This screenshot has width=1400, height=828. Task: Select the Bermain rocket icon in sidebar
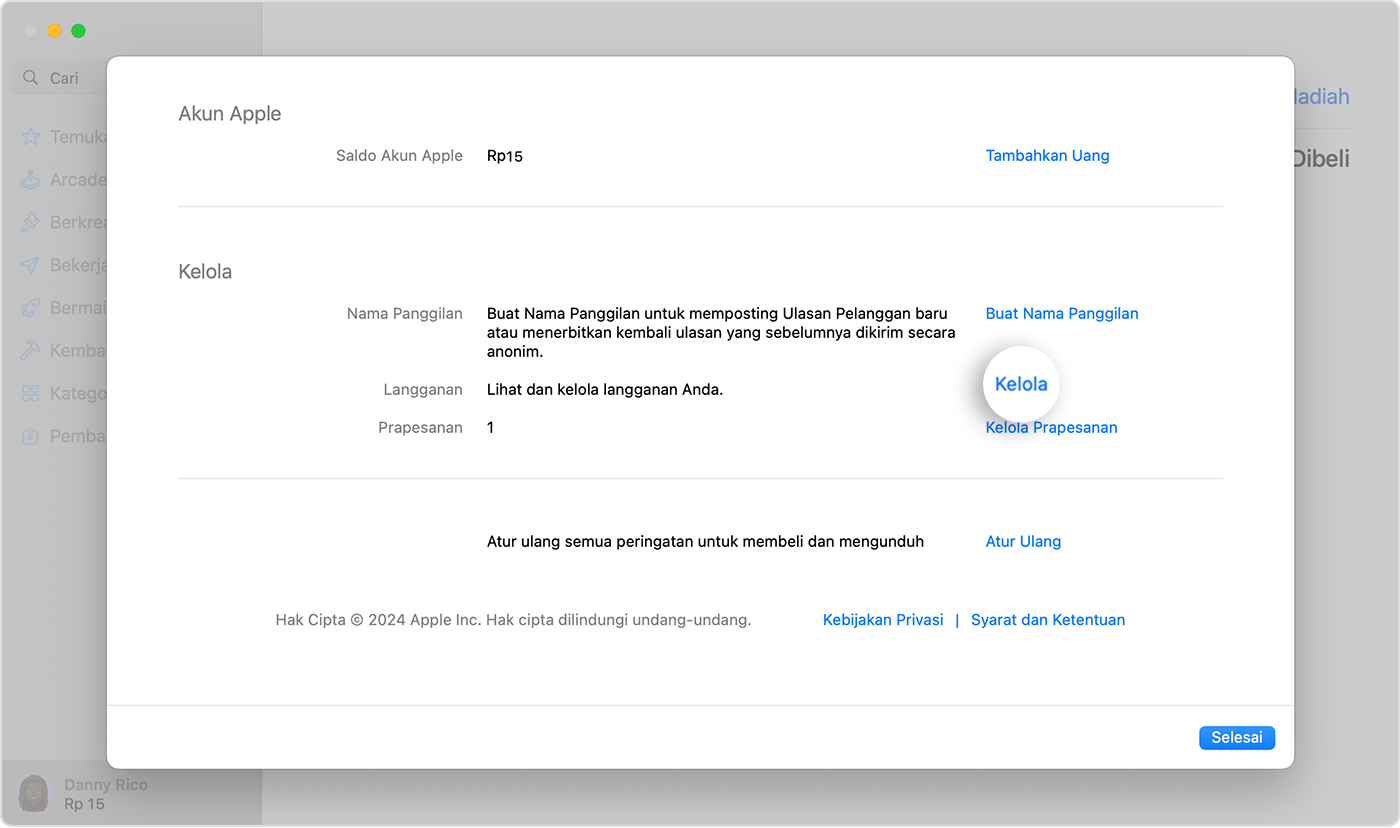click(31, 308)
